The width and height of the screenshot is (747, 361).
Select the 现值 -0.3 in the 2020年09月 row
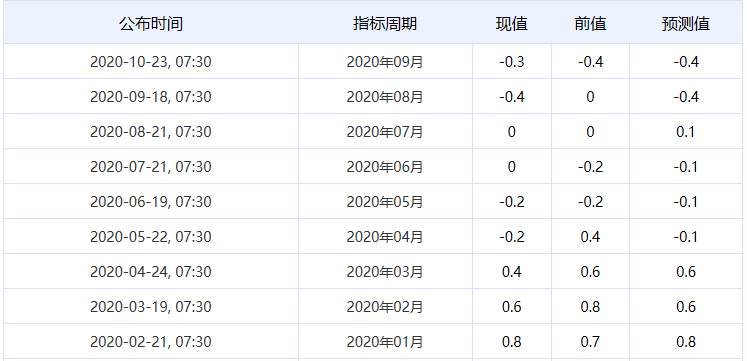click(x=512, y=62)
